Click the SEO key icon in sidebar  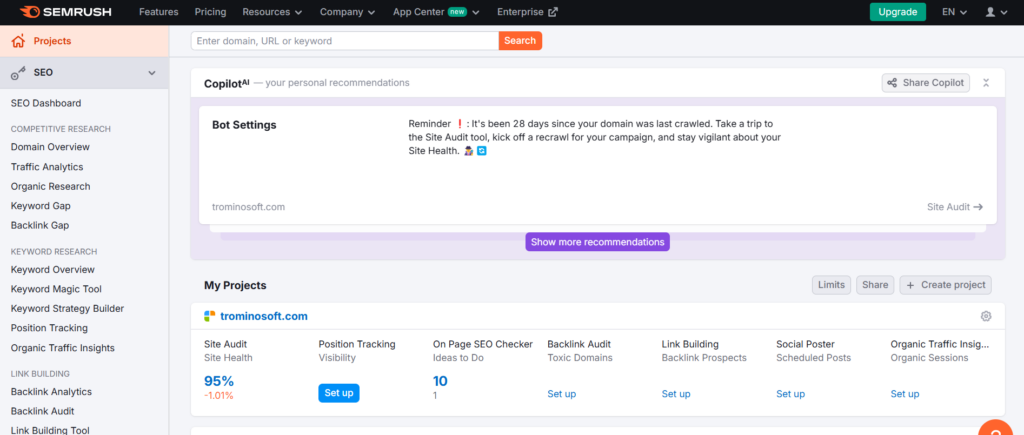tap(18, 72)
